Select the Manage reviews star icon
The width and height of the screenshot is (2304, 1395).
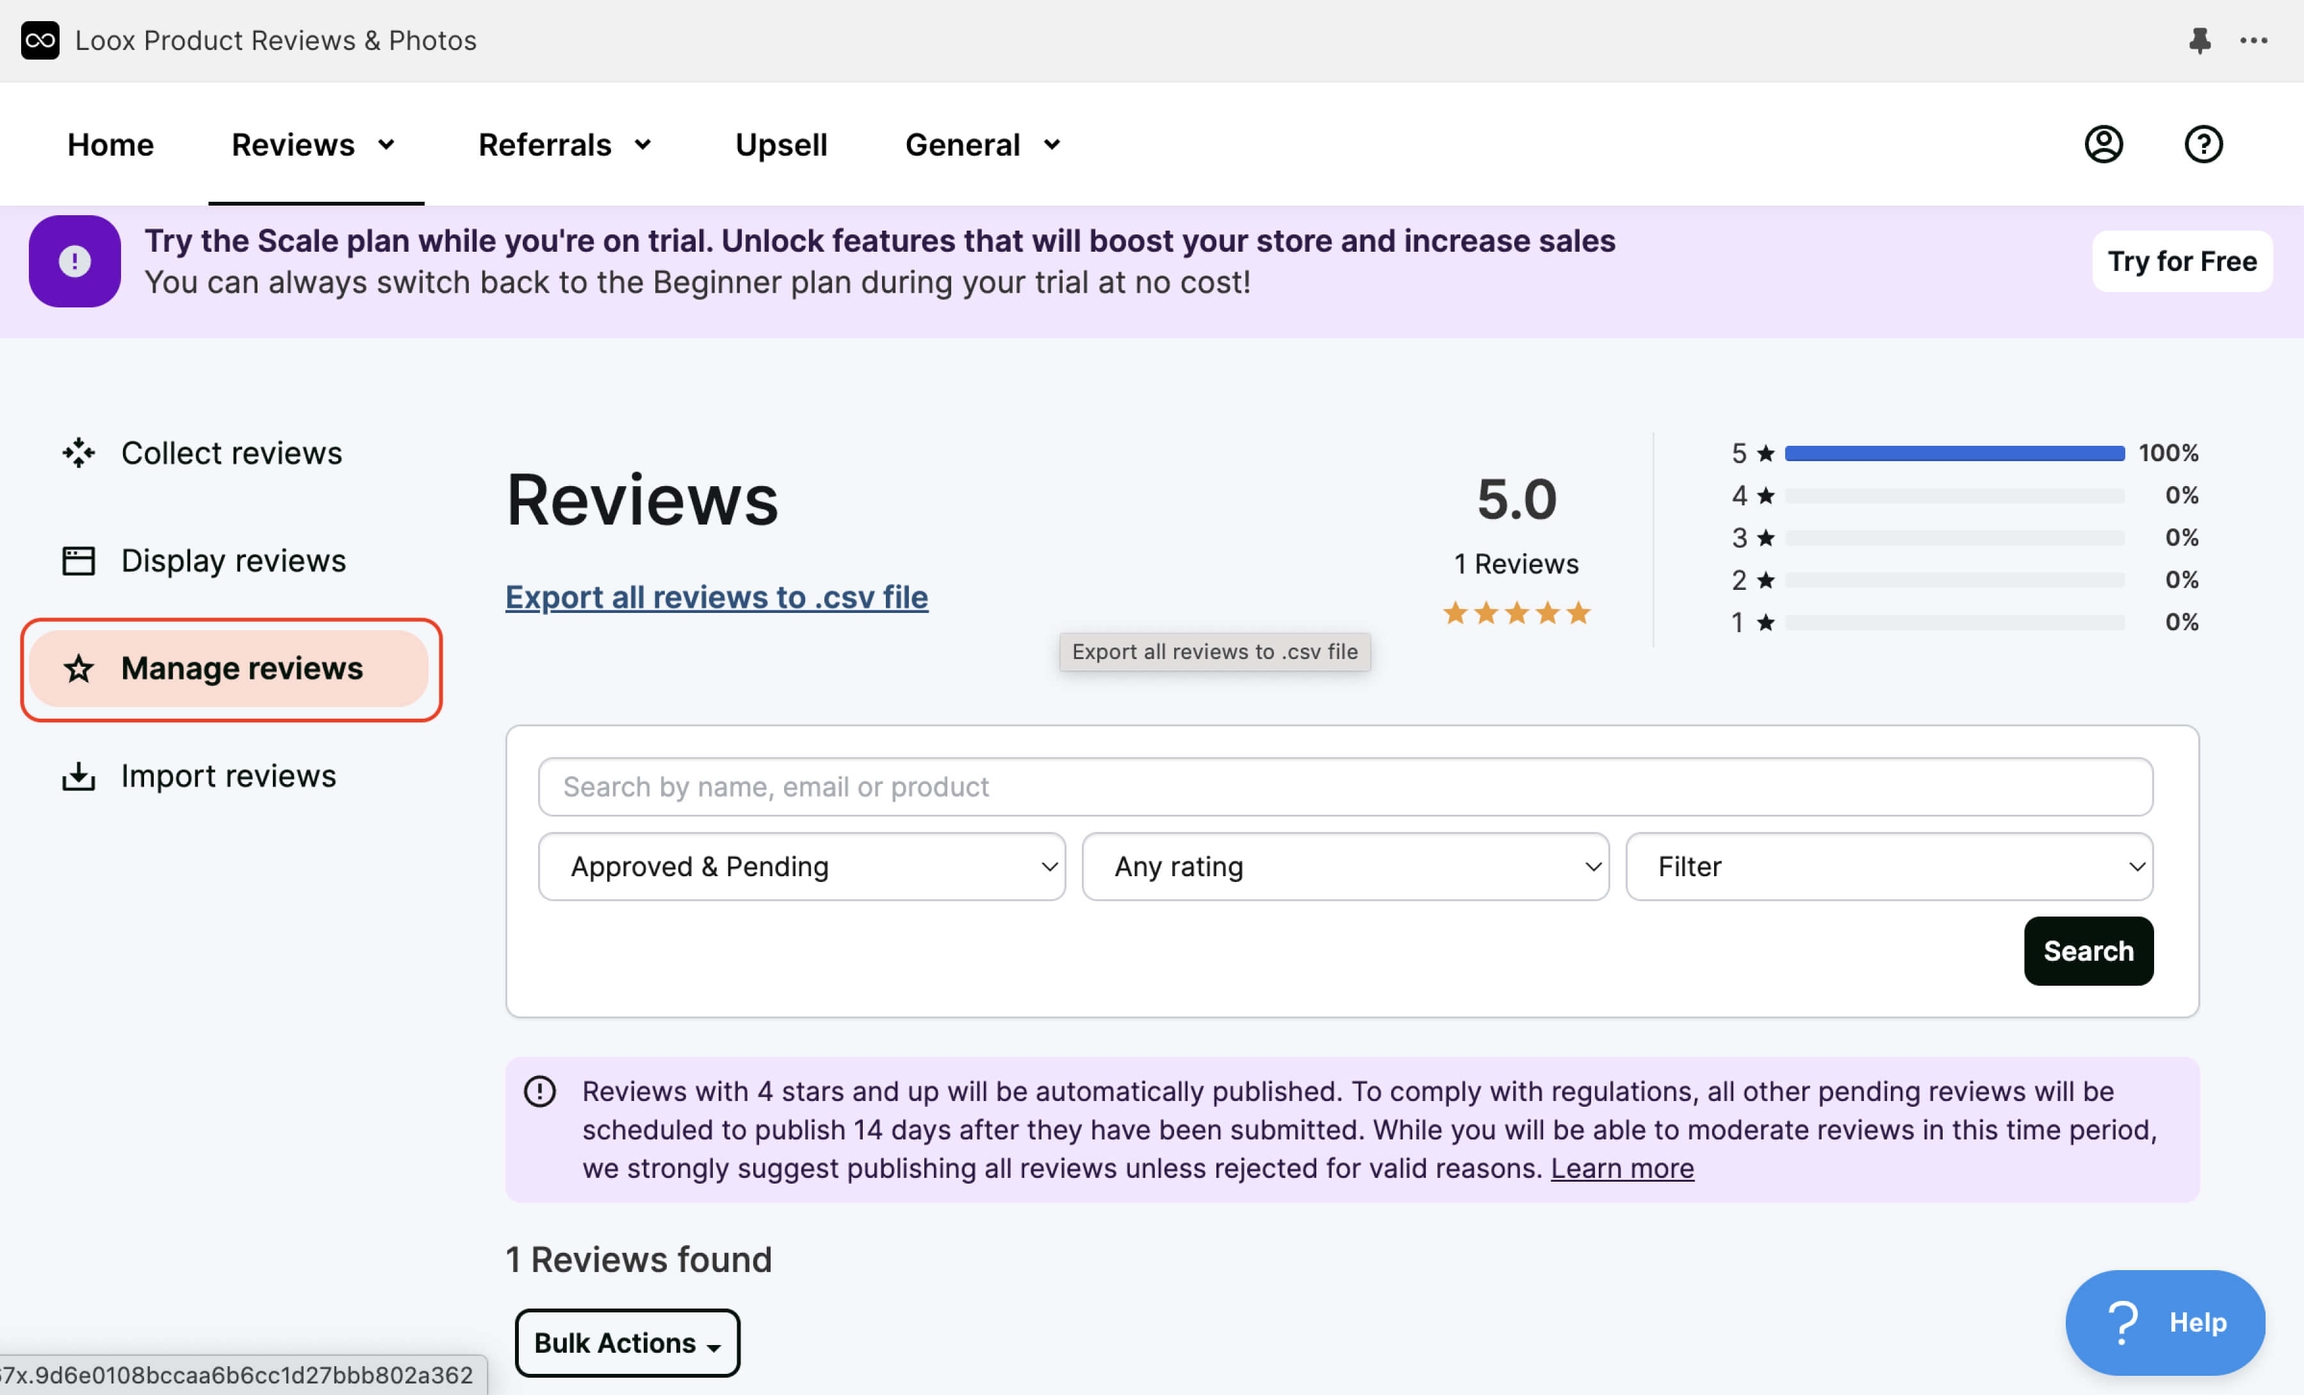tap(77, 668)
